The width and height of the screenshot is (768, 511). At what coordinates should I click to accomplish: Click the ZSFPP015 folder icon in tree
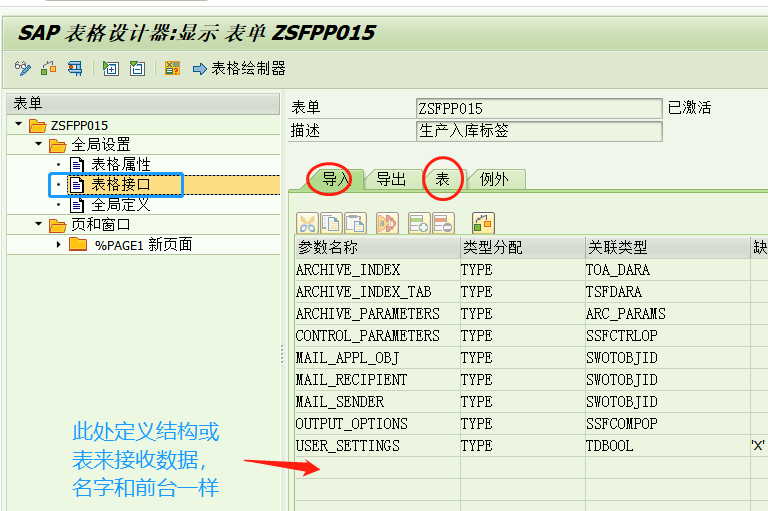[x=37, y=126]
